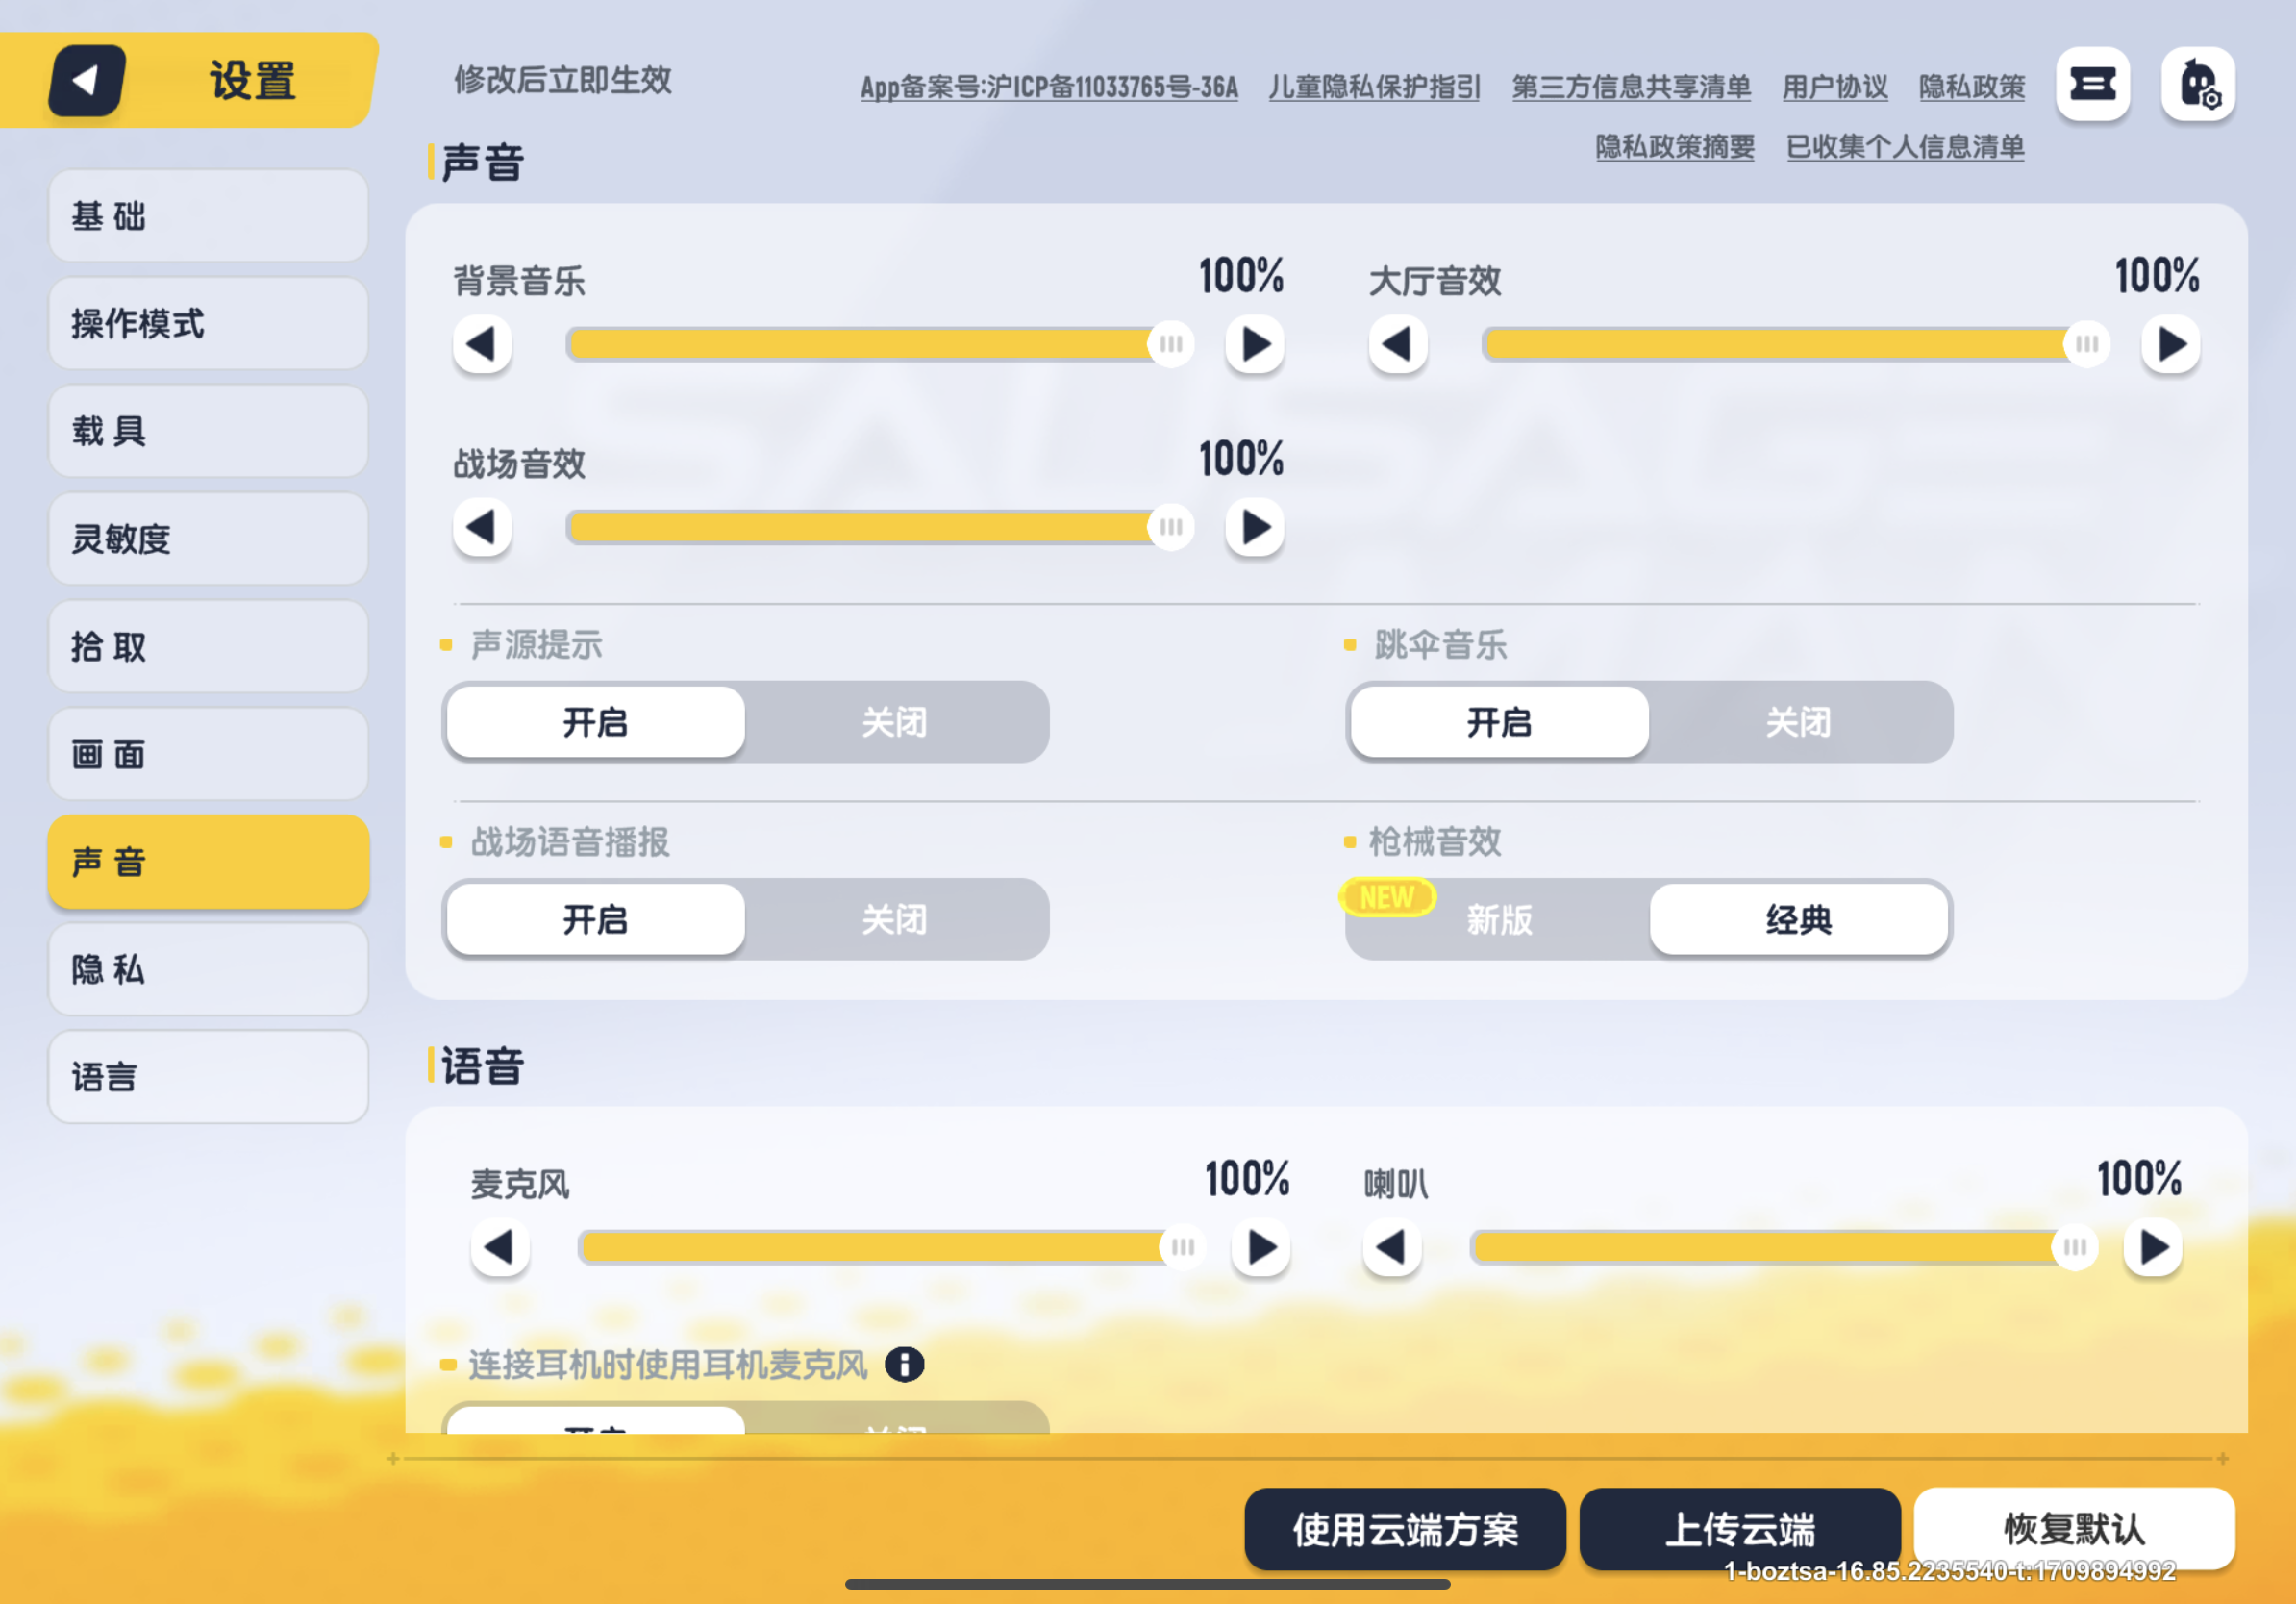2296x1604 pixels.
Task: Increase 战场音效 volume with right arrow
Action: (x=1255, y=527)
